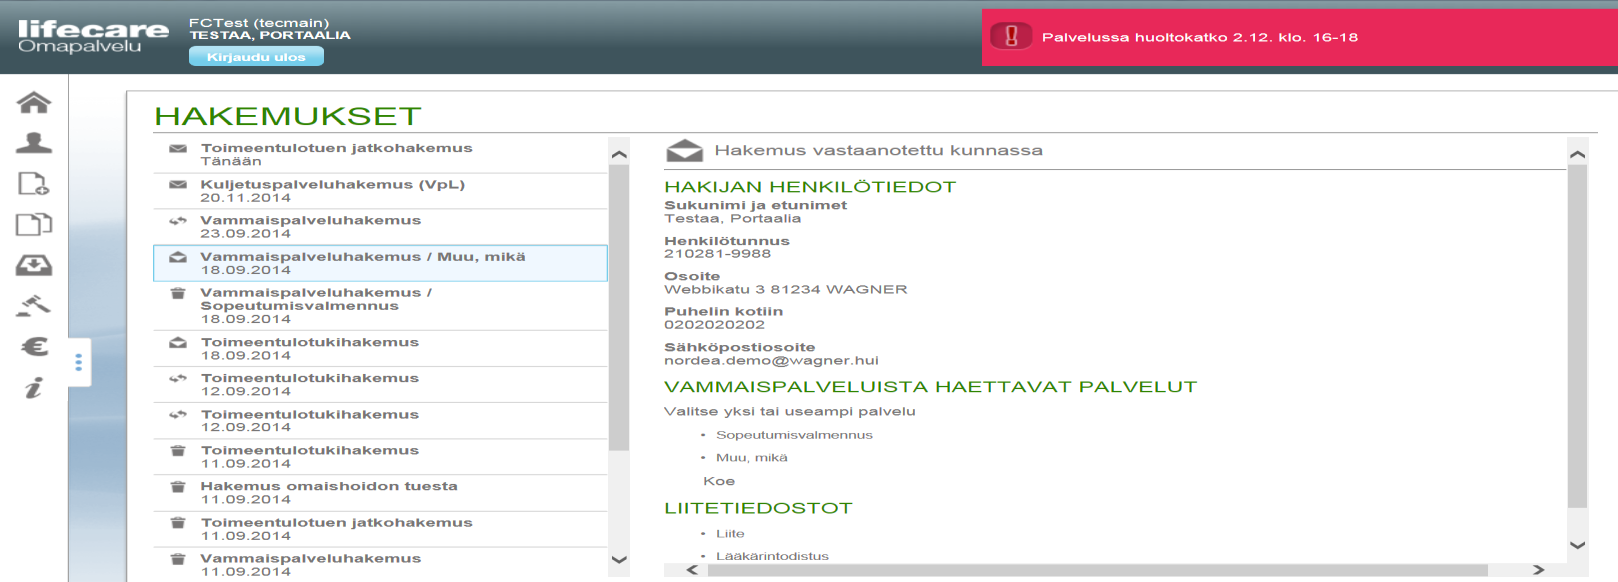Click the application list scrollbar thumb
Screen dimensions: 1618x582
pos(619,308)
